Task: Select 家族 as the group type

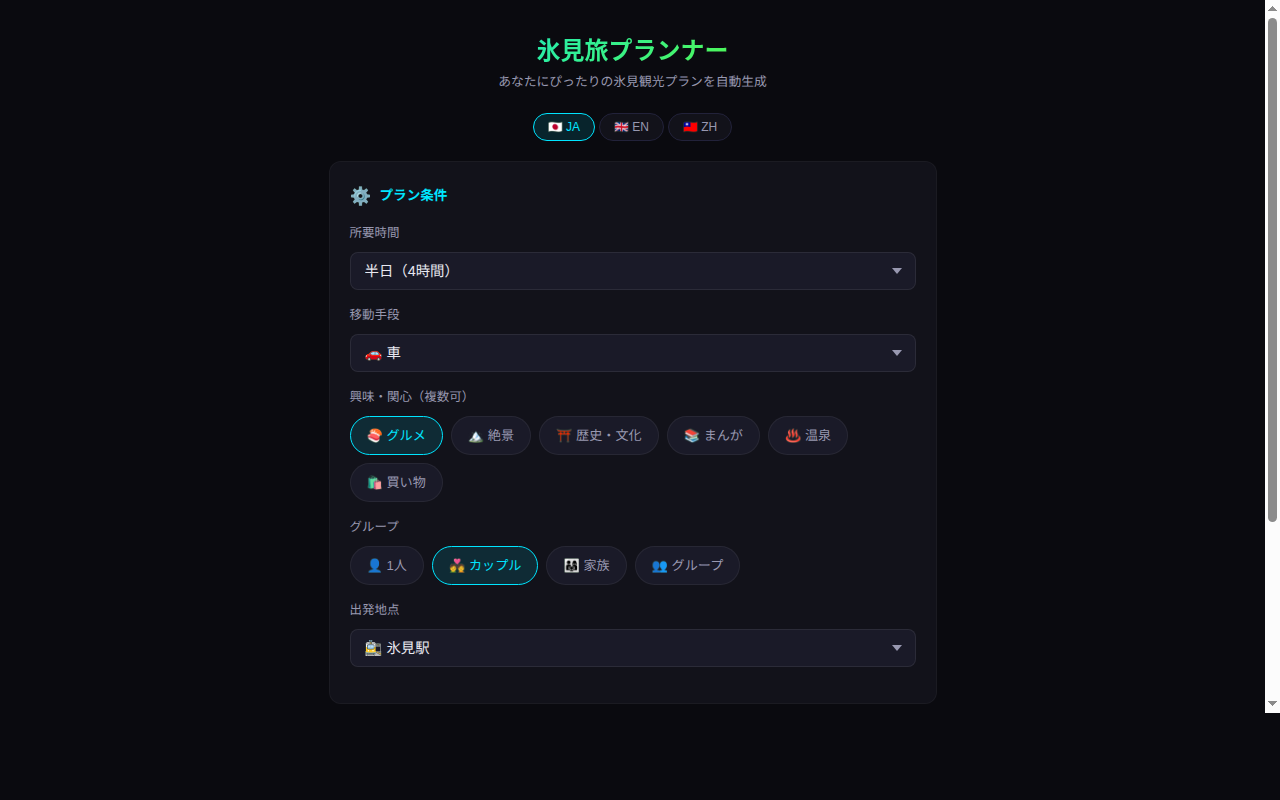Action: coord(586,565)
